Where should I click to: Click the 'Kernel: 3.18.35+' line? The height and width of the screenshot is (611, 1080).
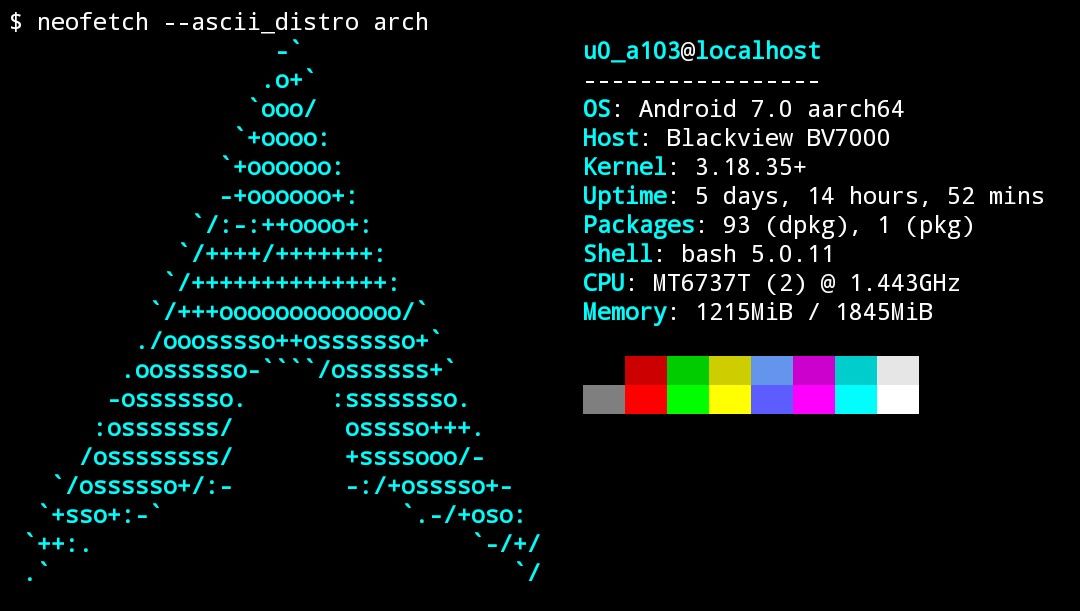click(694, 167)
